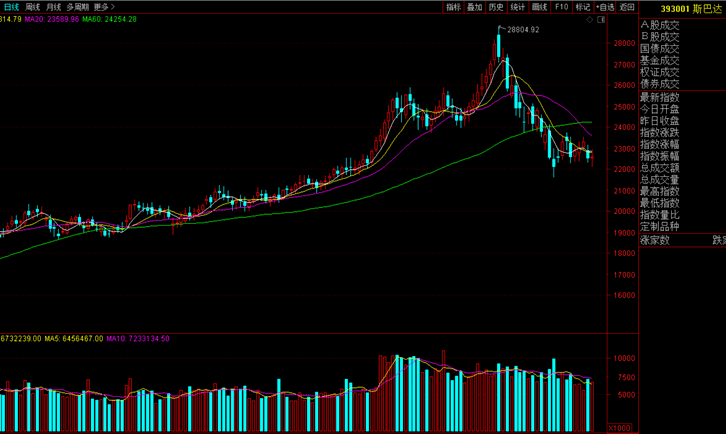Open the 多周期 multi-period view
Image resolution: width=726 pixels, height=434 pixels.
[77, 7]
